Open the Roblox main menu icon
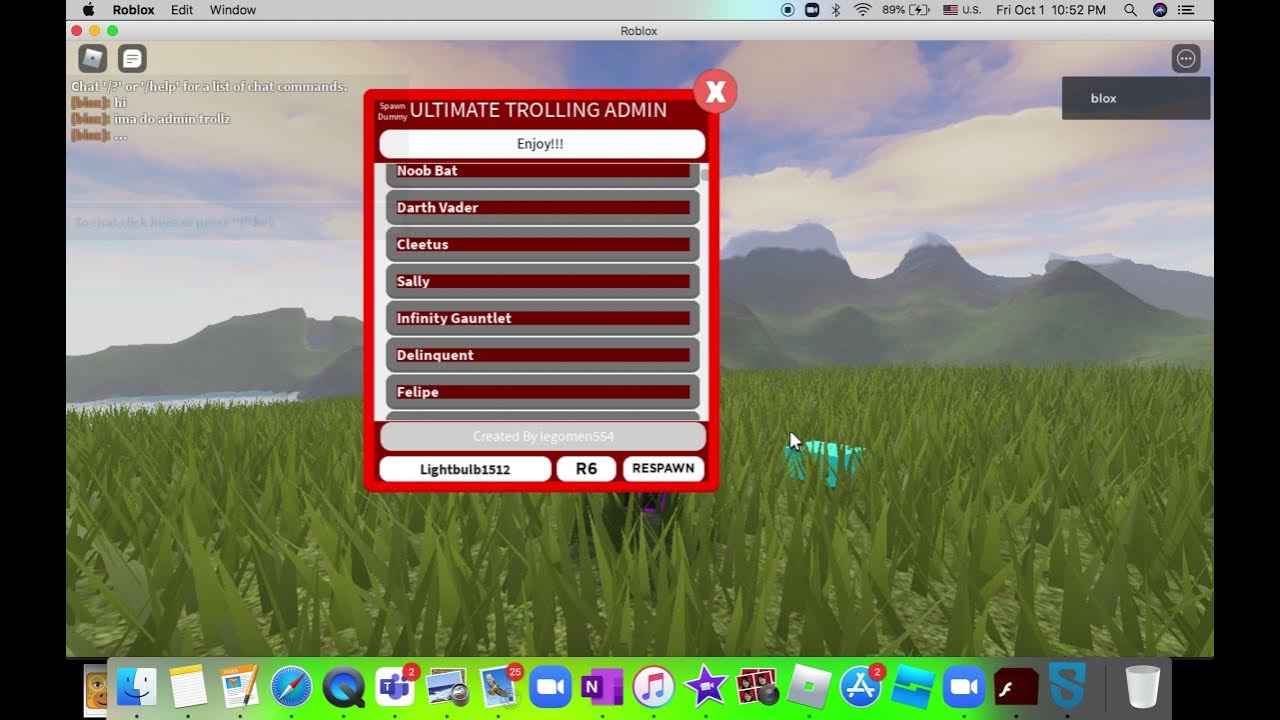Screen dimensions: 1280x720 coord(93,59)
